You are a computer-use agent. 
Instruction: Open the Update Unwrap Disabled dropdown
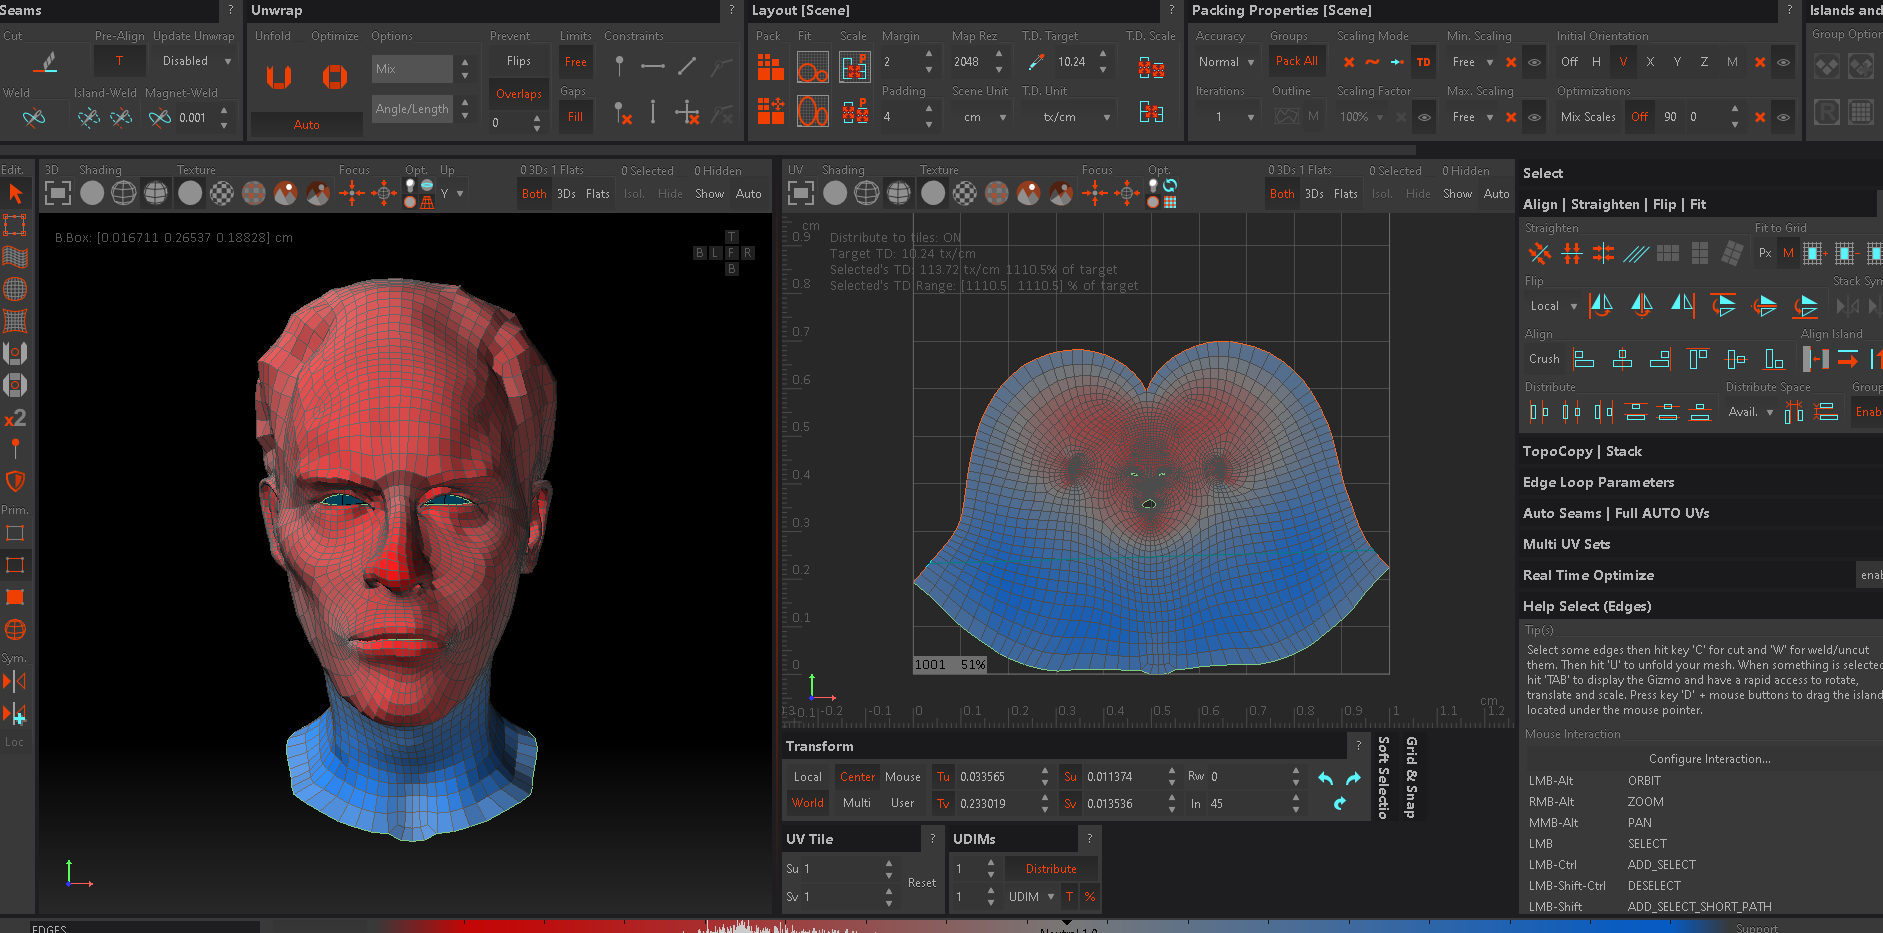tap(194, 61)
